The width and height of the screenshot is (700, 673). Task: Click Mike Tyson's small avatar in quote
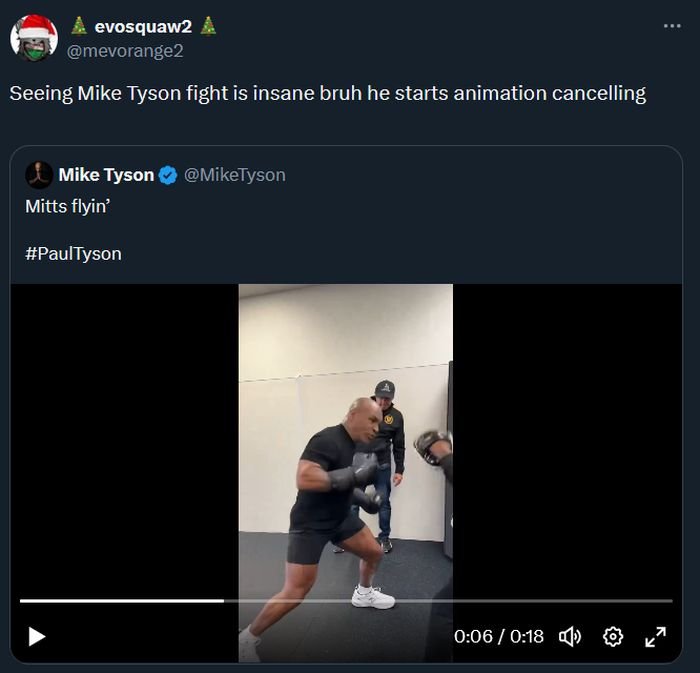(x=39, y=175)
